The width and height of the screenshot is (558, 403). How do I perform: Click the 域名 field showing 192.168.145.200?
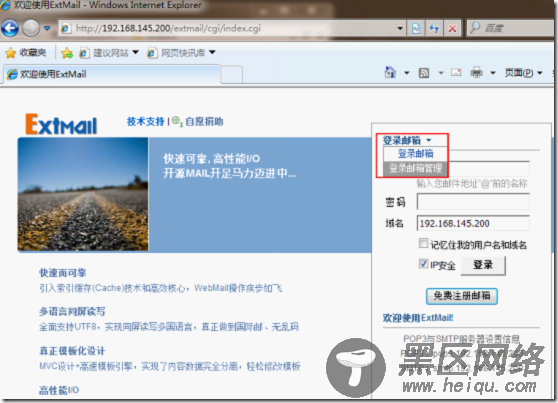(473, 224)
